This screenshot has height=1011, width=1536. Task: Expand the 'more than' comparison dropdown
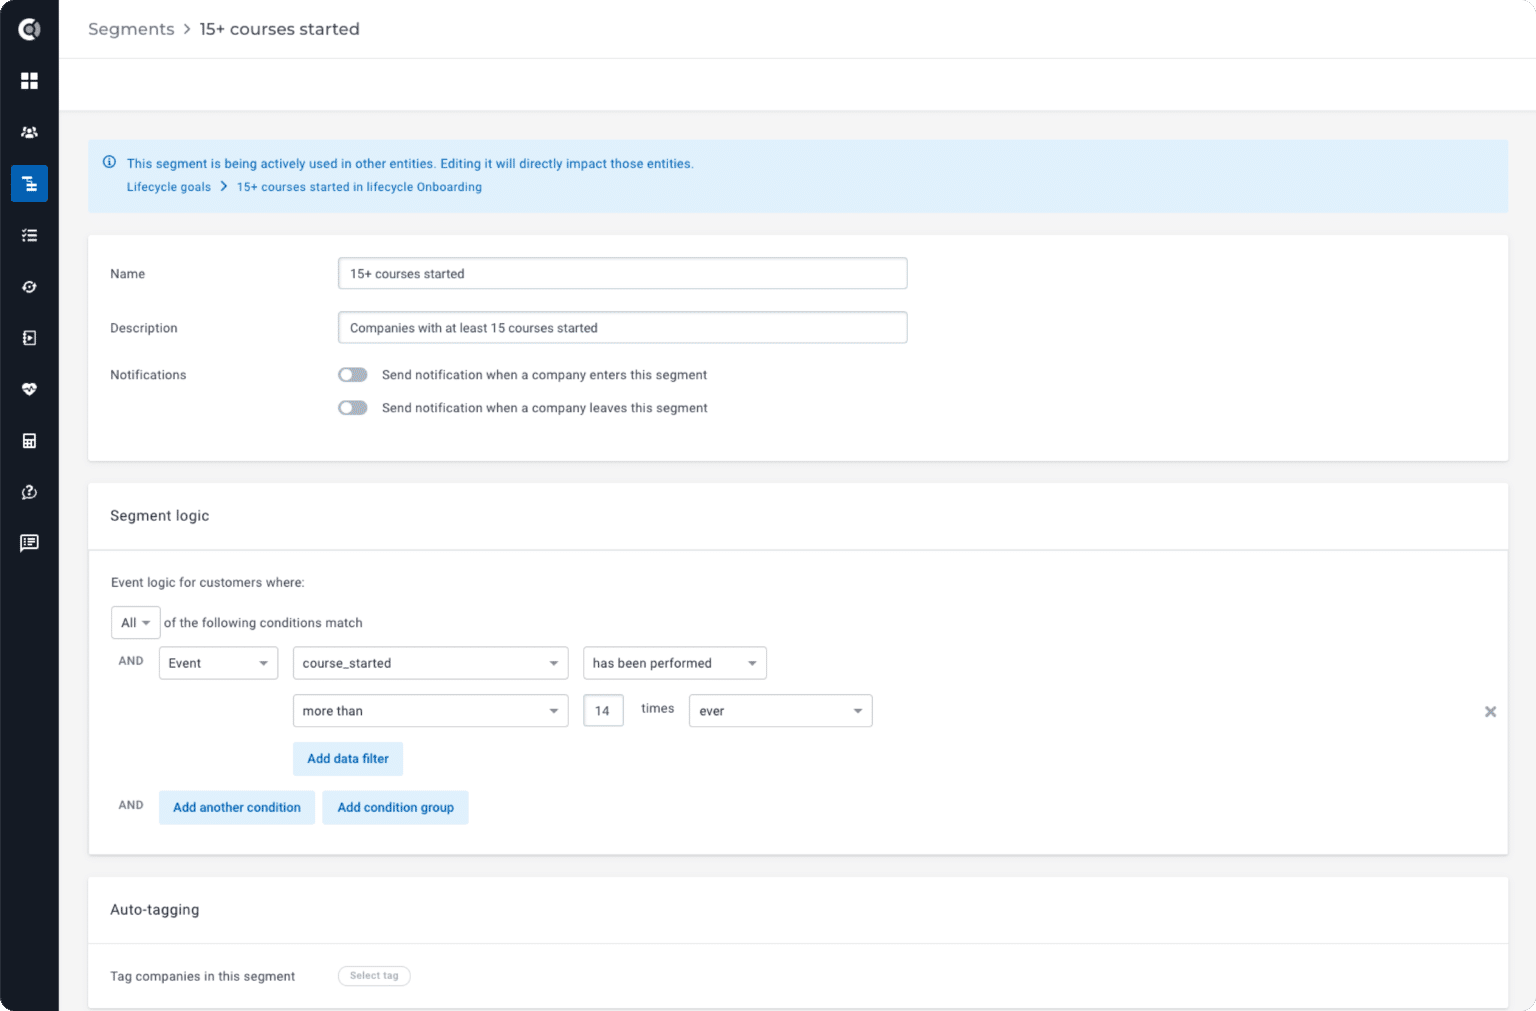pos(430,710)
